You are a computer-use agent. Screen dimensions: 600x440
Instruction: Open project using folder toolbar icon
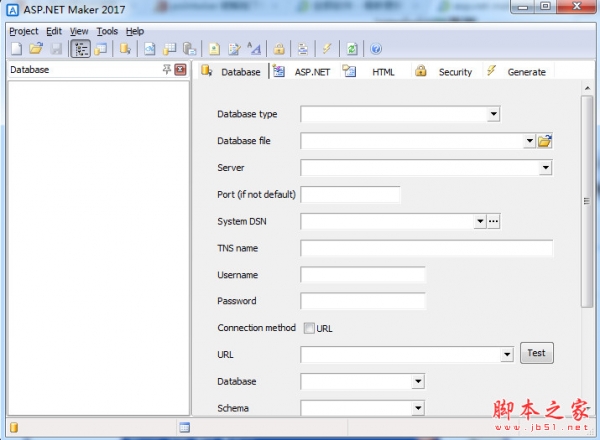[x=36, y=49]
